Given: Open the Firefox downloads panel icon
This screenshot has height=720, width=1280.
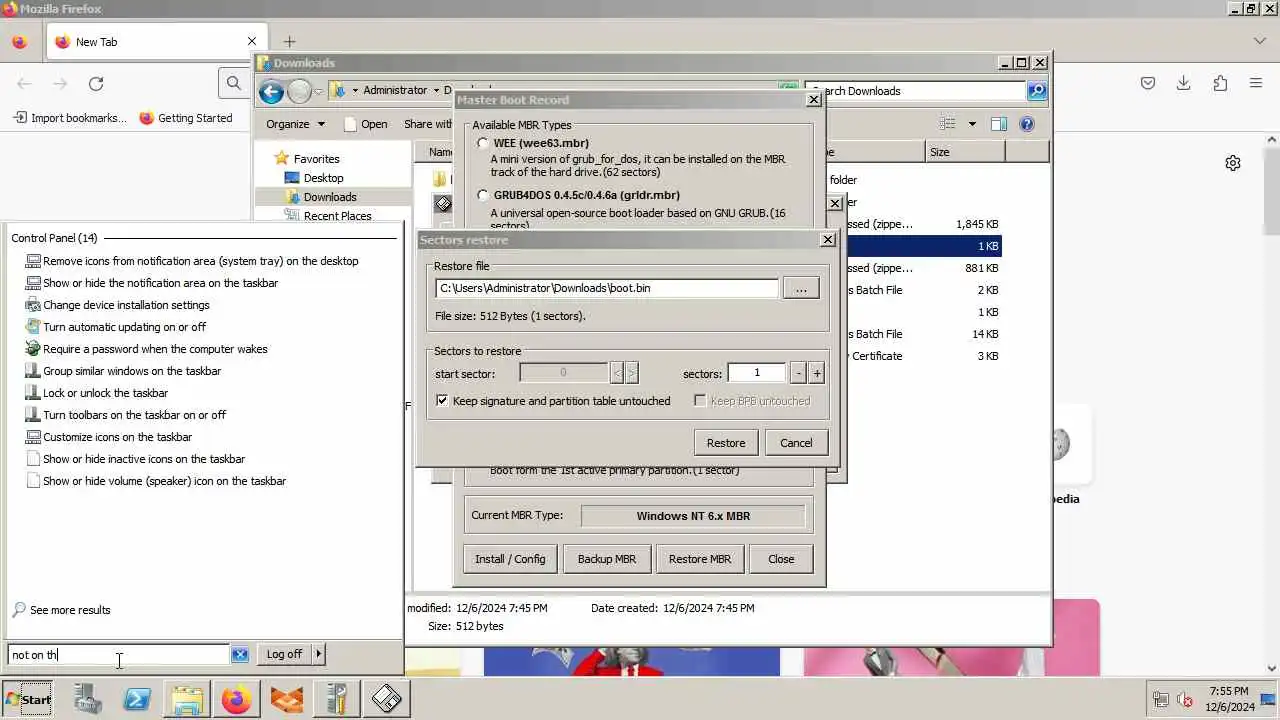Looking at the screenshot, I should tap(1183, 84).
